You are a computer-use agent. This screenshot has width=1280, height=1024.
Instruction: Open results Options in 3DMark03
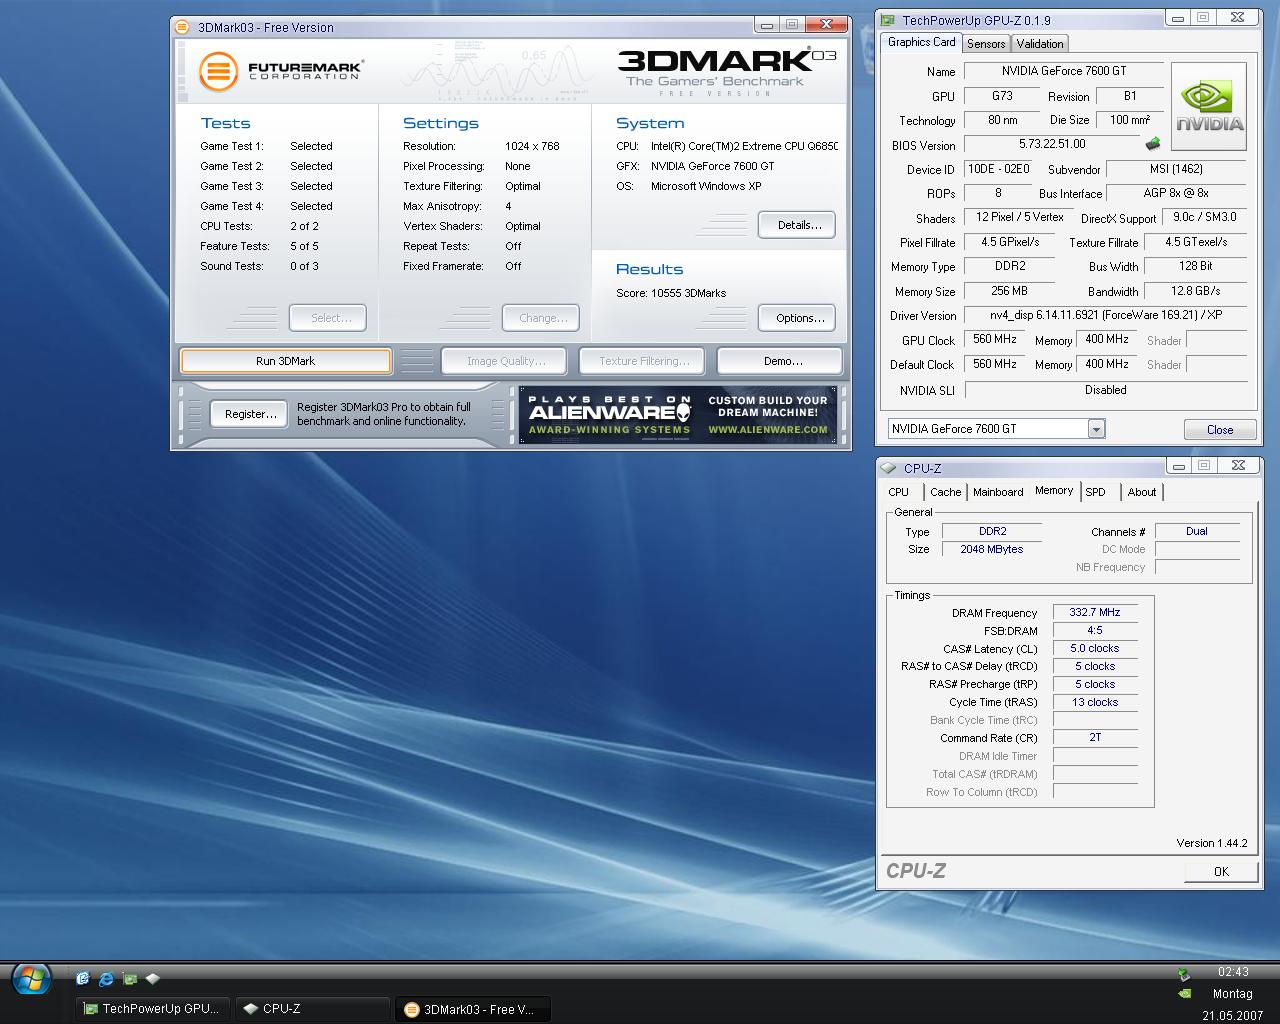[x=797, y=318]
